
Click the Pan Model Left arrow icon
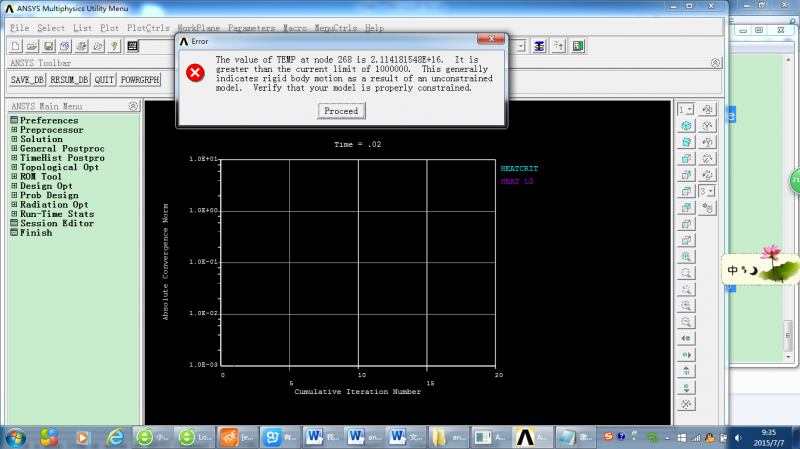pyautogui.click(x=686, y=338)
